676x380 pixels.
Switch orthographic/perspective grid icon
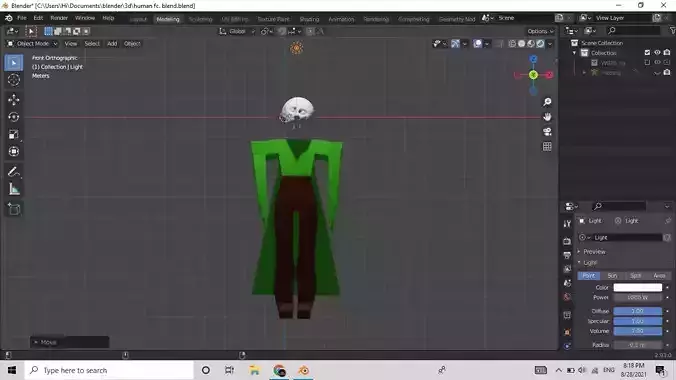click(547, 147)
